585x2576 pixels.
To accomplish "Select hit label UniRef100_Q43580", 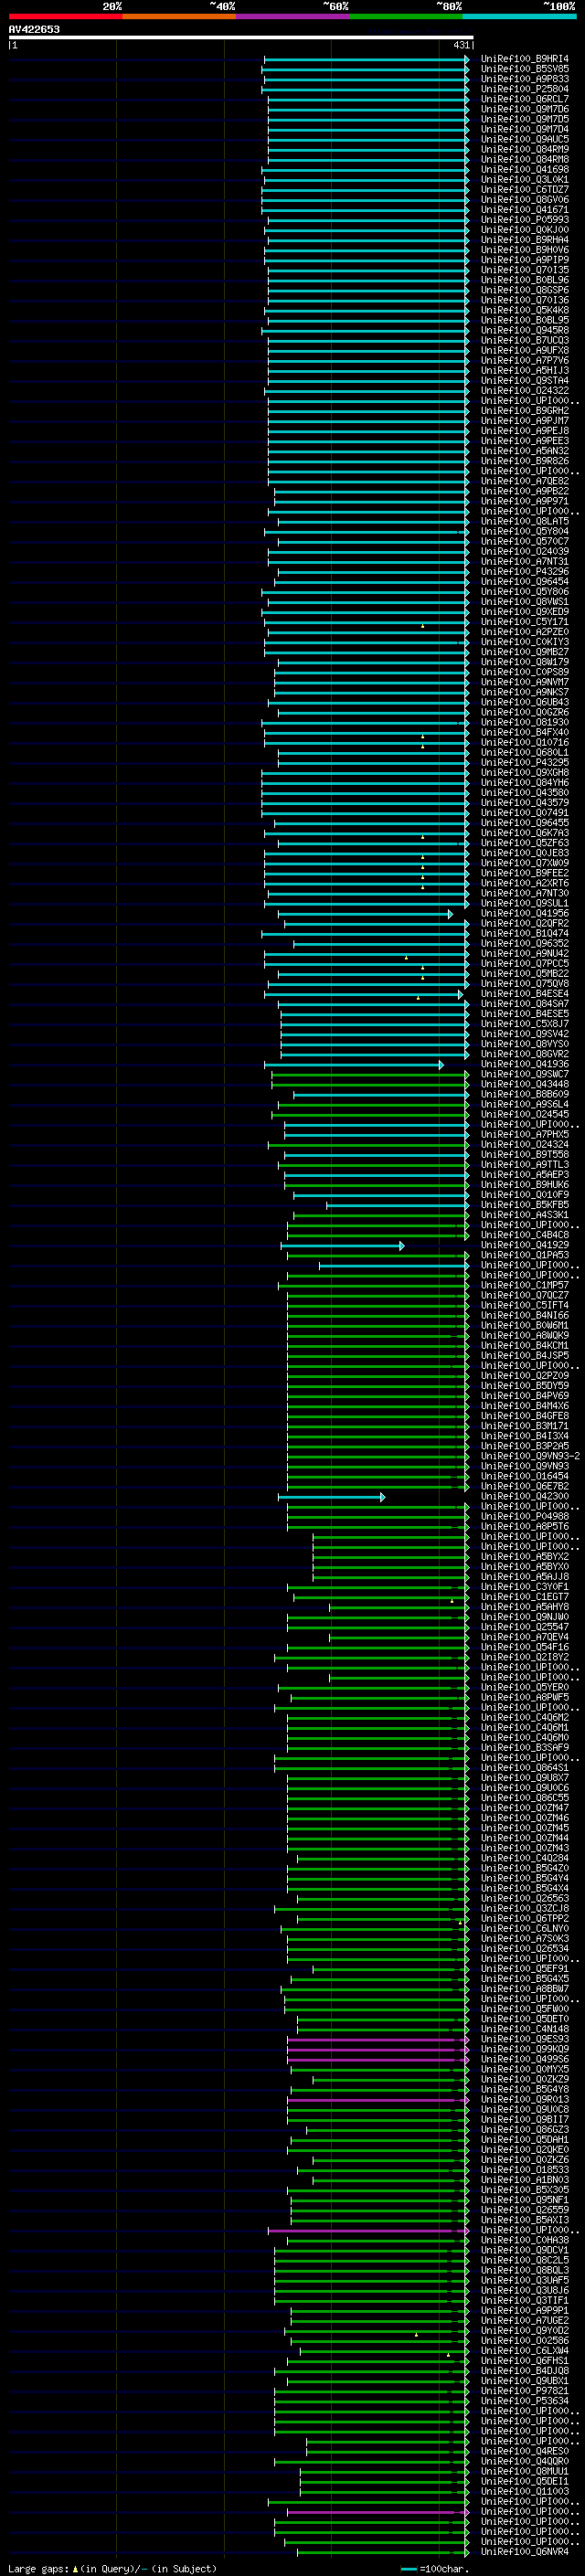I will pos(524,793).
